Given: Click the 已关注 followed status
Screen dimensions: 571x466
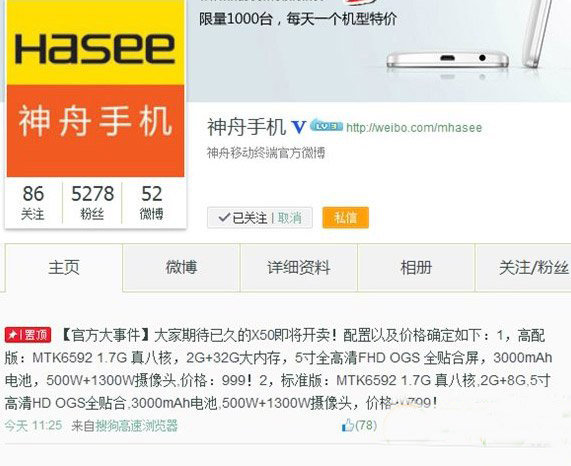Looking at the screenshot, I should pyautogui.click(x=243, y=218).
